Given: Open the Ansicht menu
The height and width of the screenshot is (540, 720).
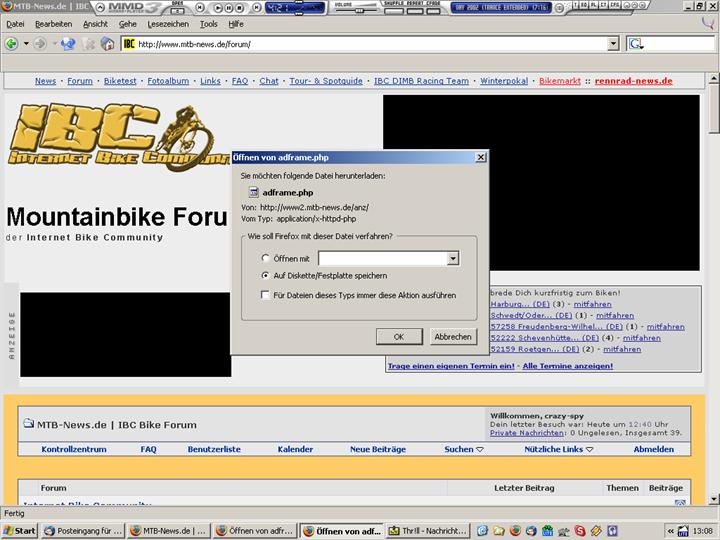Looking at the screenshot, I should 95,23.
